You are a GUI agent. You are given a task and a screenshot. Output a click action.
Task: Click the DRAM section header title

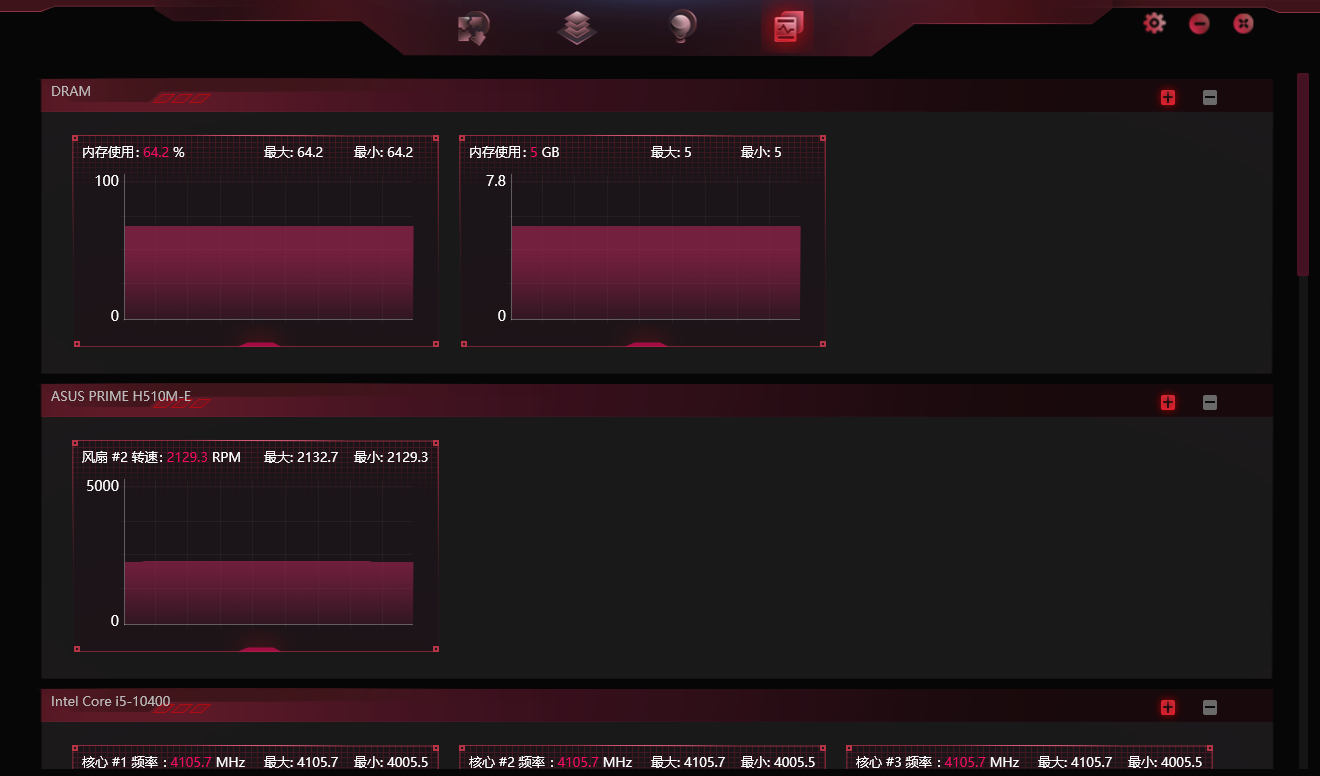click(71, 91)
